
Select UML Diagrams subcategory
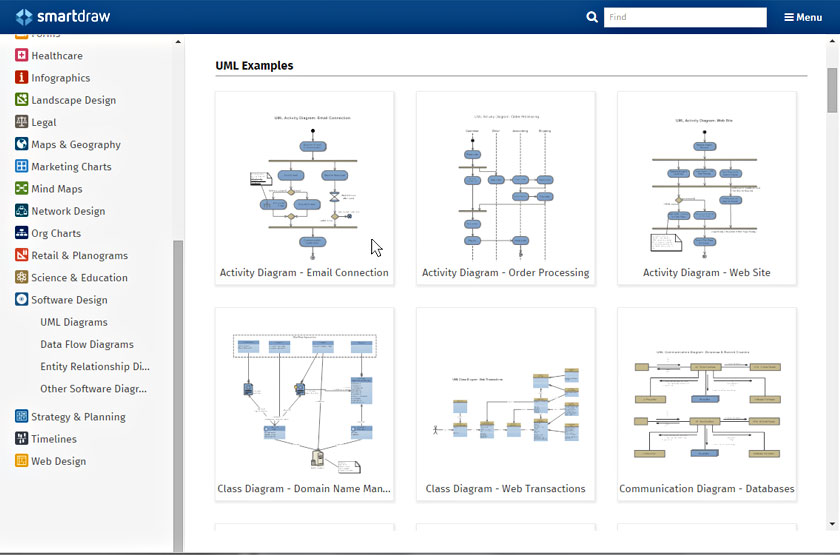point(73,322)
